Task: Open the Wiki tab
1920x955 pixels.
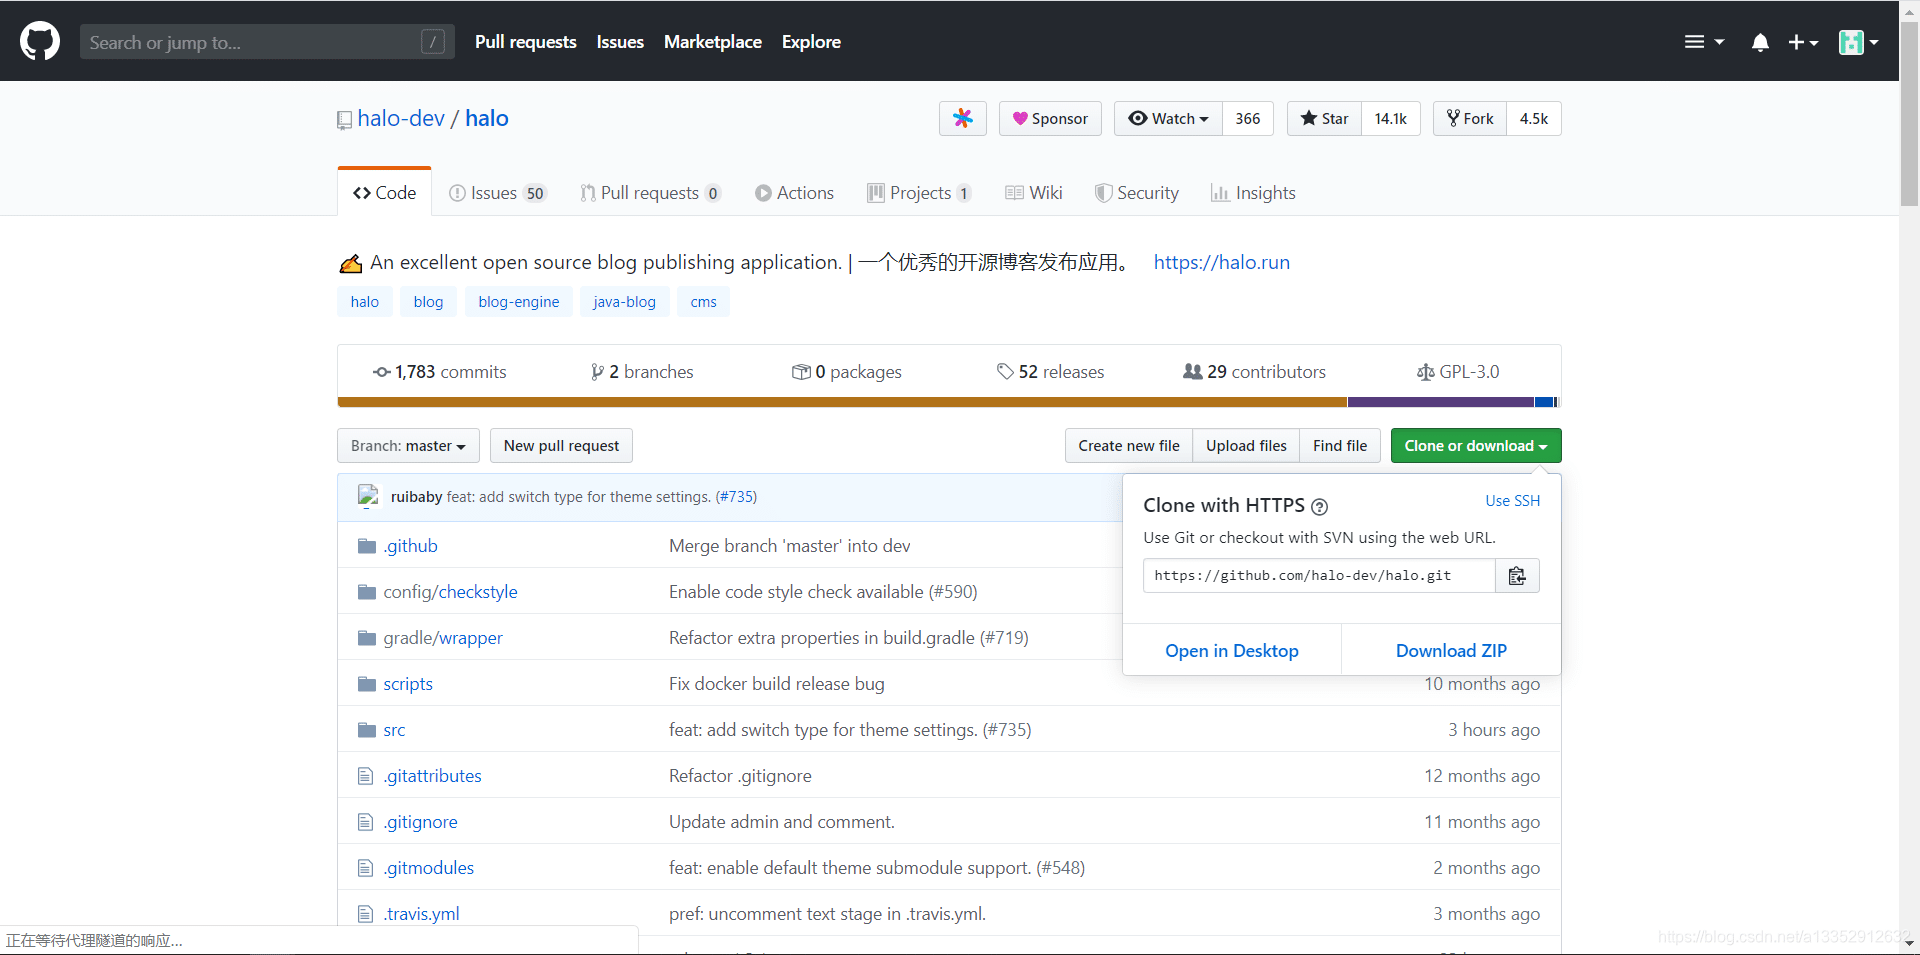Action: tap(1034, 193)
